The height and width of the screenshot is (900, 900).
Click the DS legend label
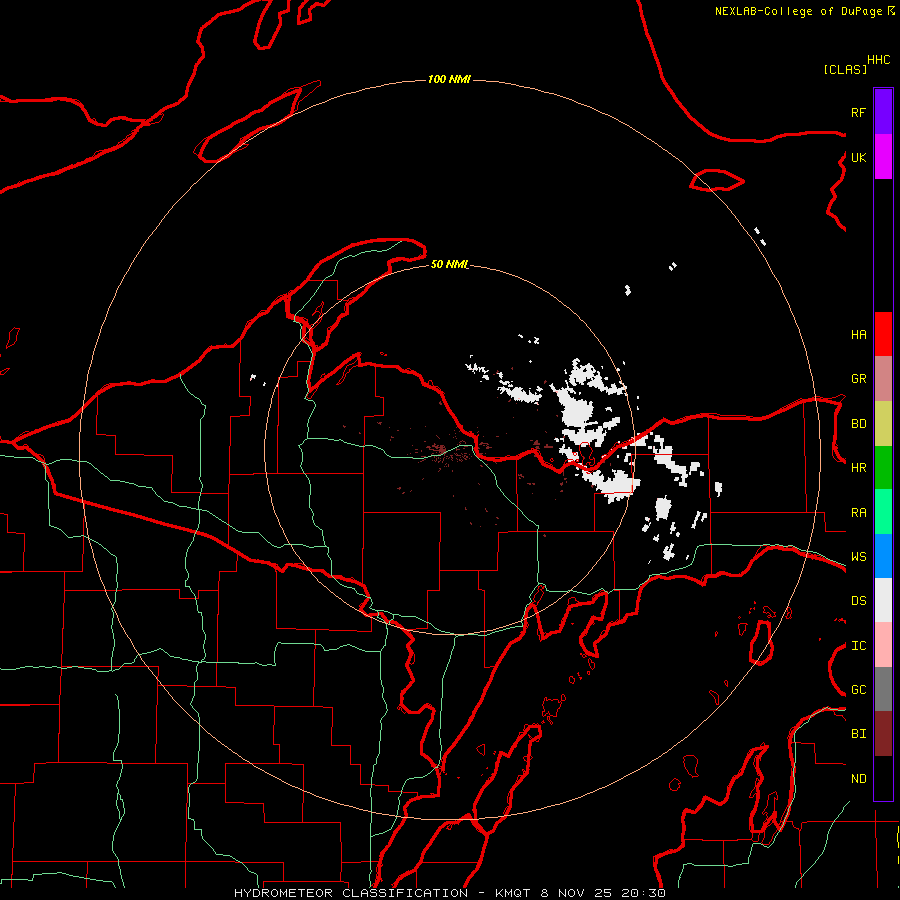click(x=858, y=601)
